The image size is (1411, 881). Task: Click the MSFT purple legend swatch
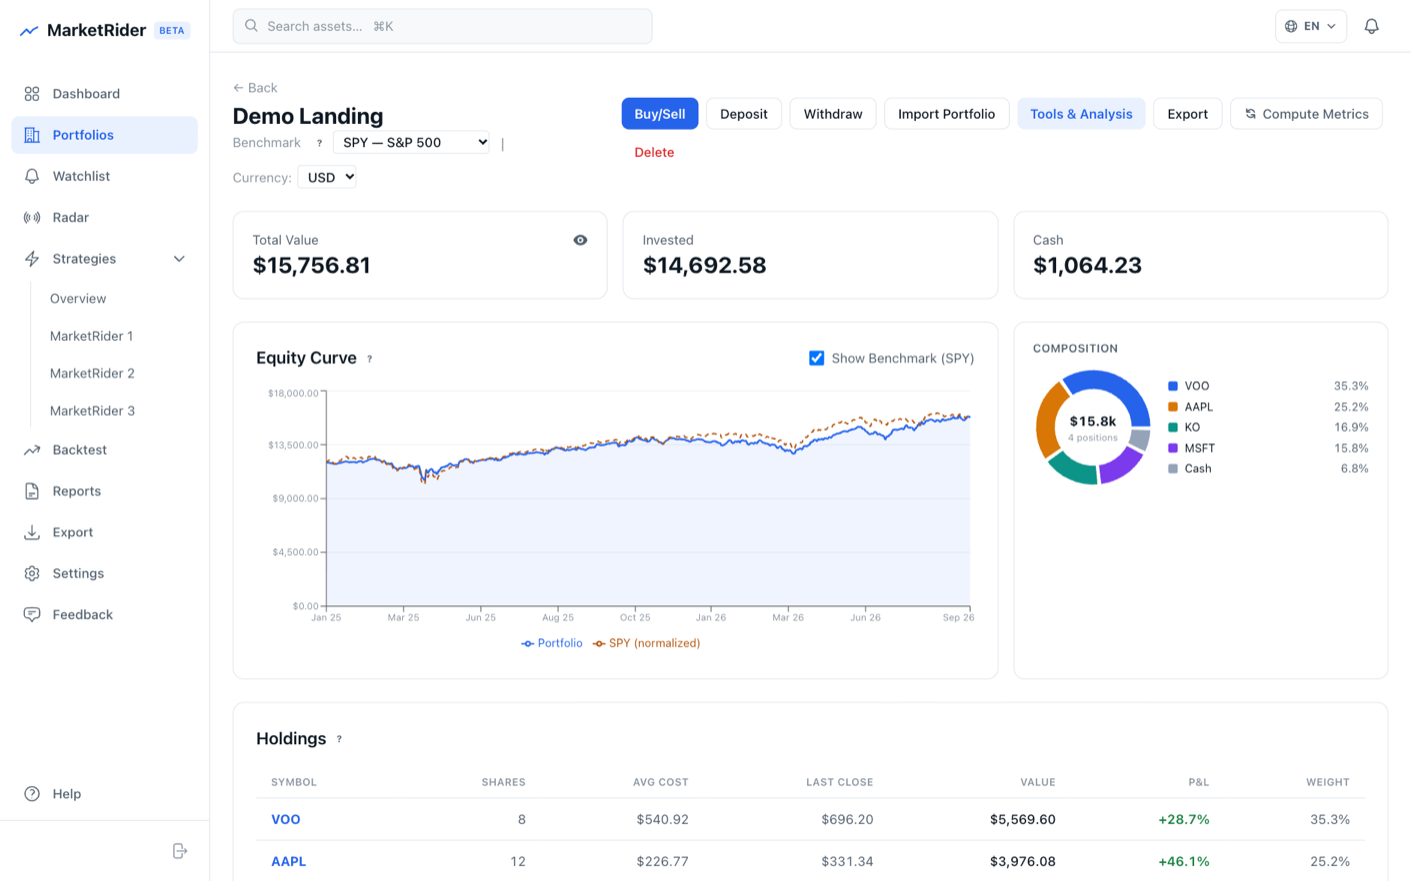(x=1172, y=448)
